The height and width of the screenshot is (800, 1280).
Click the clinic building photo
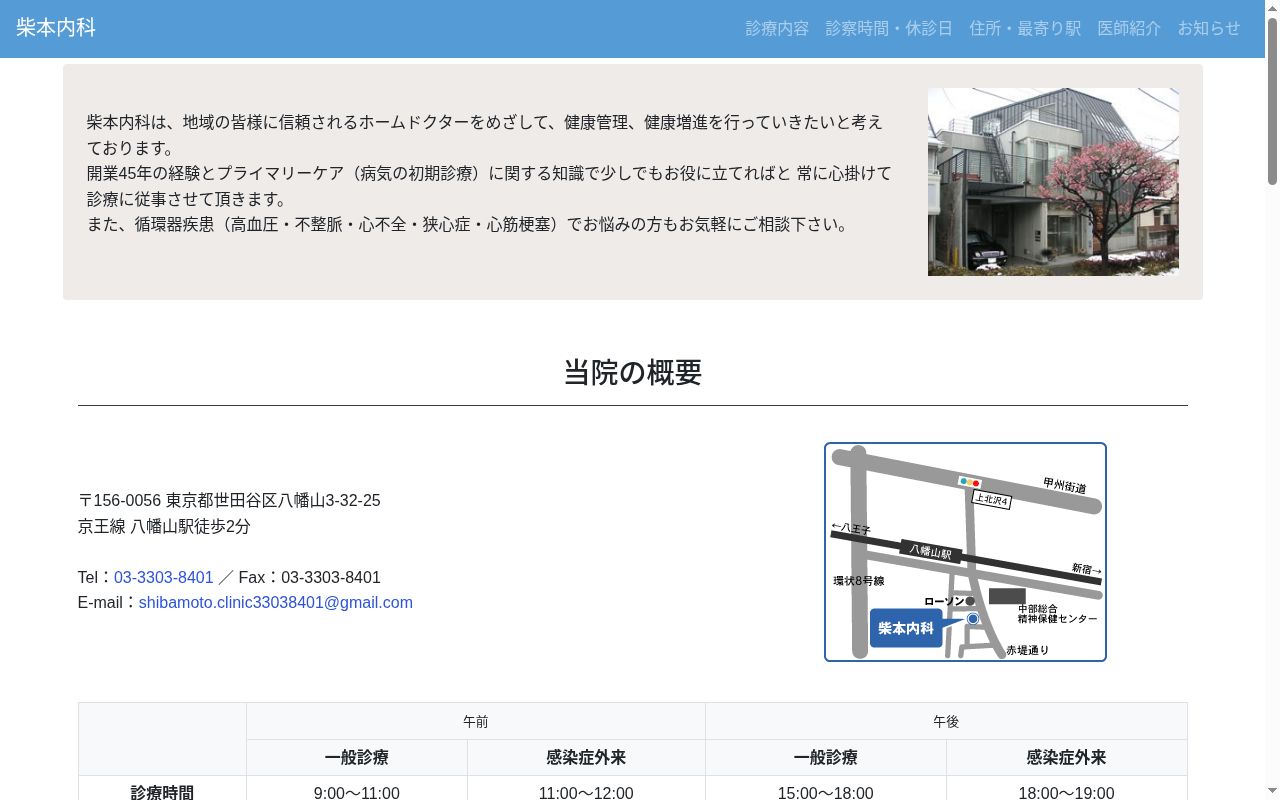click(x=1053, y=182)
